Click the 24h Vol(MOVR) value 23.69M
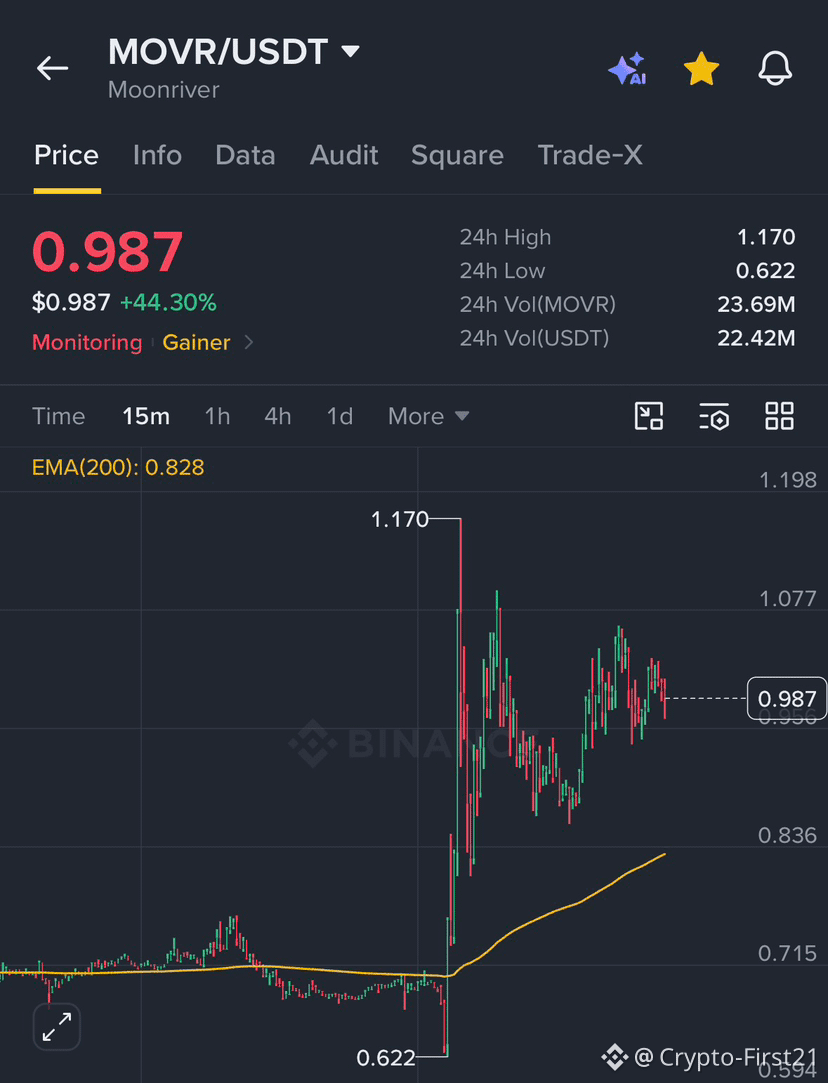 756,305
